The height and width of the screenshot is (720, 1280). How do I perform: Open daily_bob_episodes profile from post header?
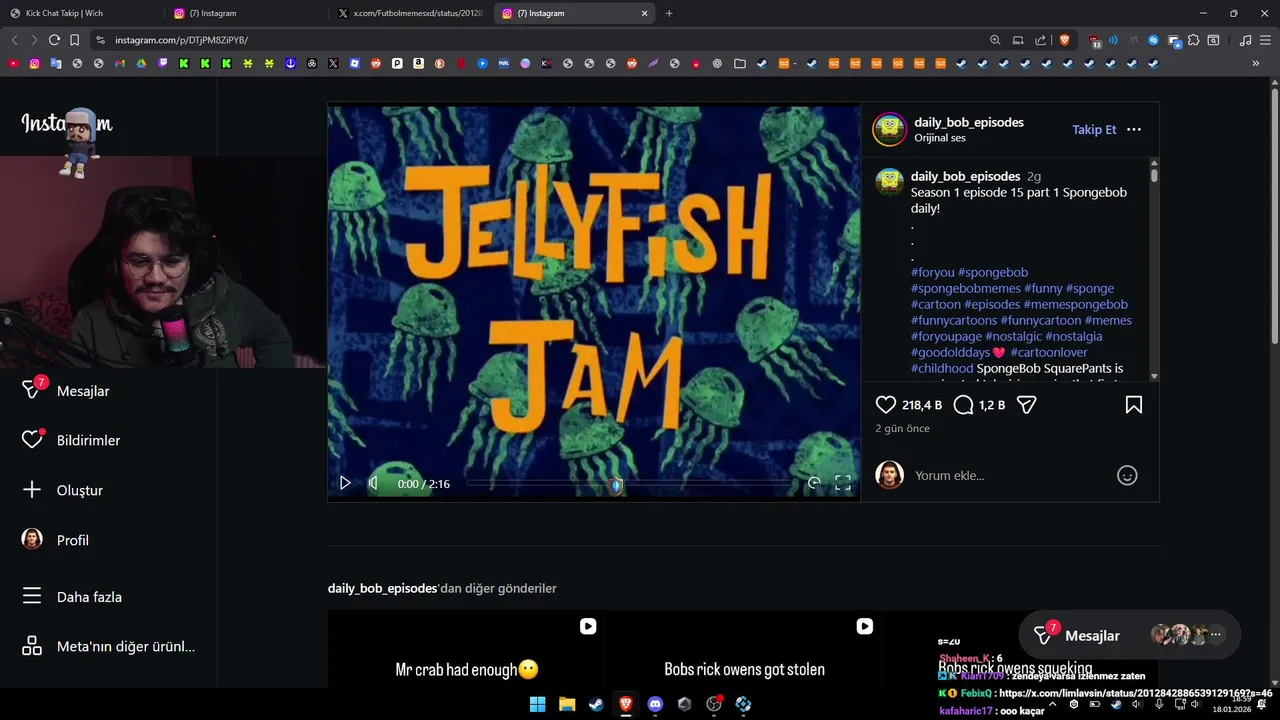(969, 122)
